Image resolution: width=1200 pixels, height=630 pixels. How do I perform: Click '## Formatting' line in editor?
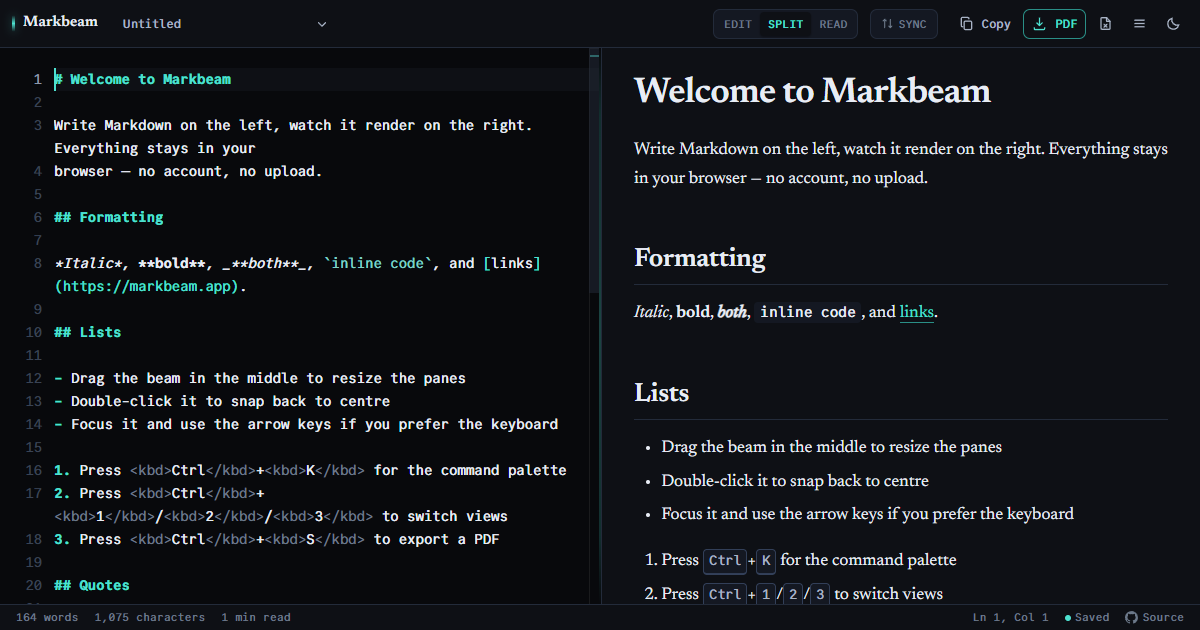(109, 217)
